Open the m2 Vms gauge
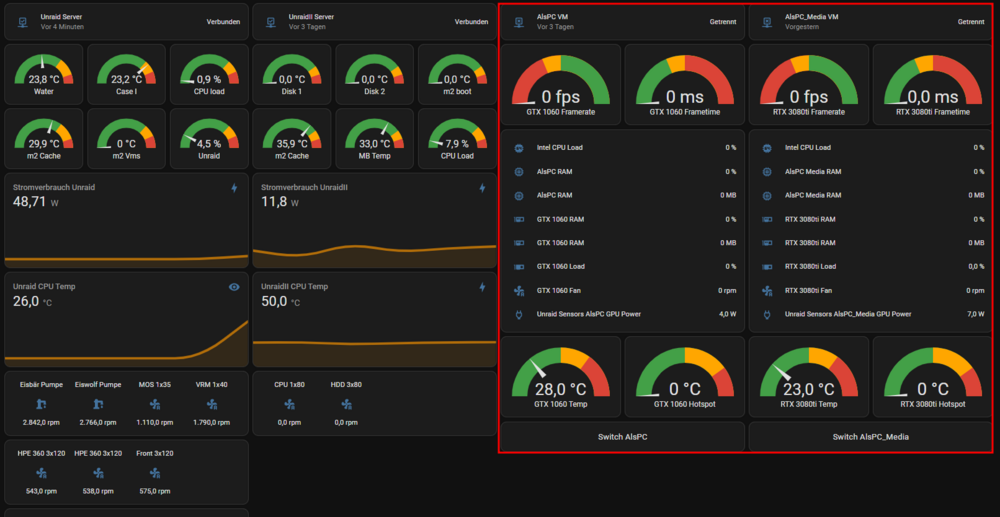Image resolution: width=1000 pixels, height=517 pixels. click(x=126, y=138)
